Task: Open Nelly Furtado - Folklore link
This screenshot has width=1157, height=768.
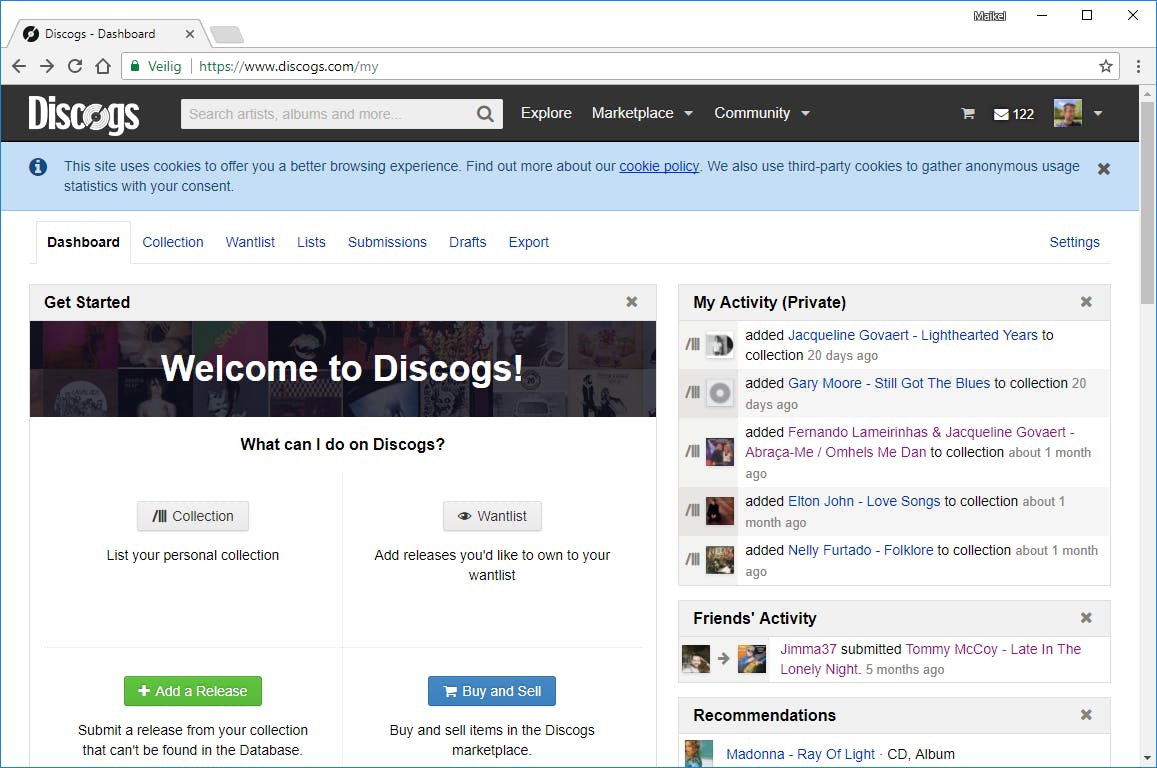Action: [860, 550]
